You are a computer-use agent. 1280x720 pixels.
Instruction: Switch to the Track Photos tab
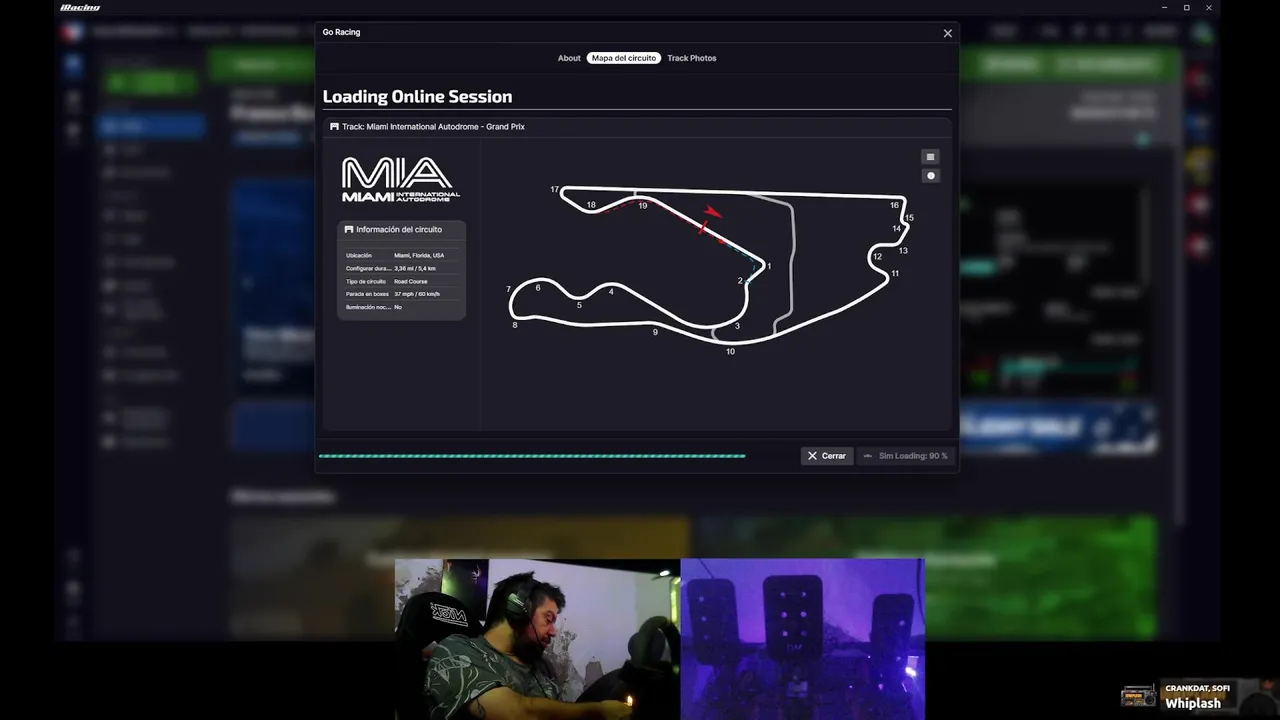coord(692,58)
